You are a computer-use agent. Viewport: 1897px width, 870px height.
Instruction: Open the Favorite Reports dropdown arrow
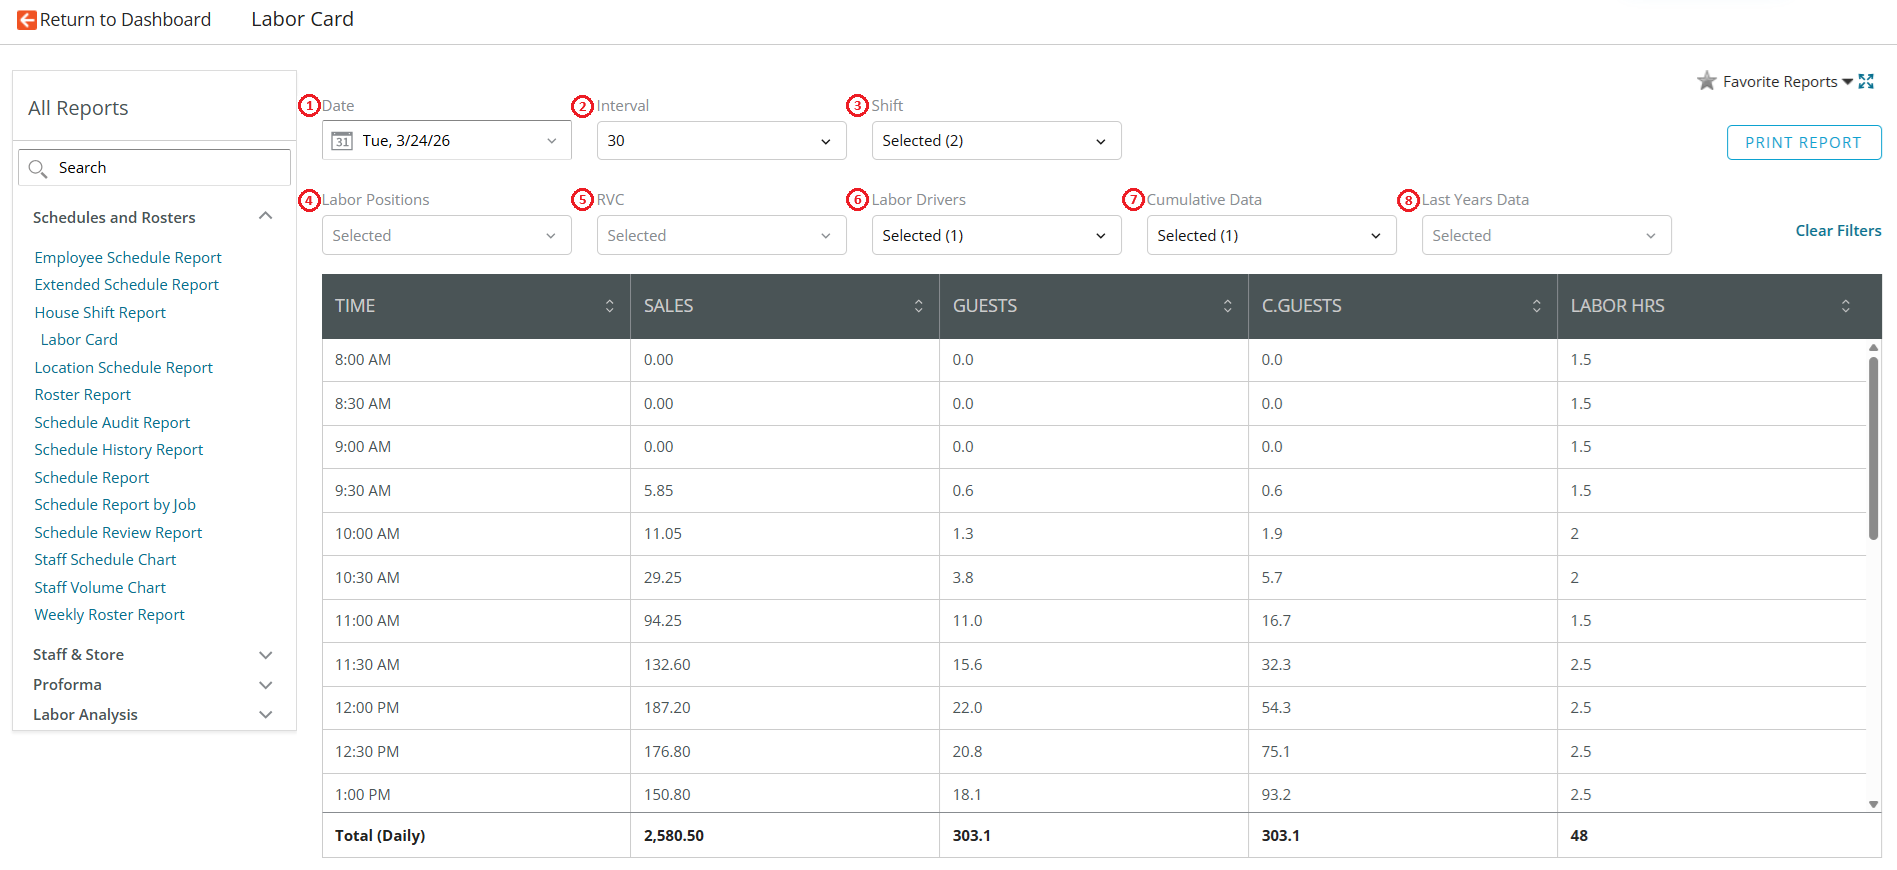(1848, 82)
